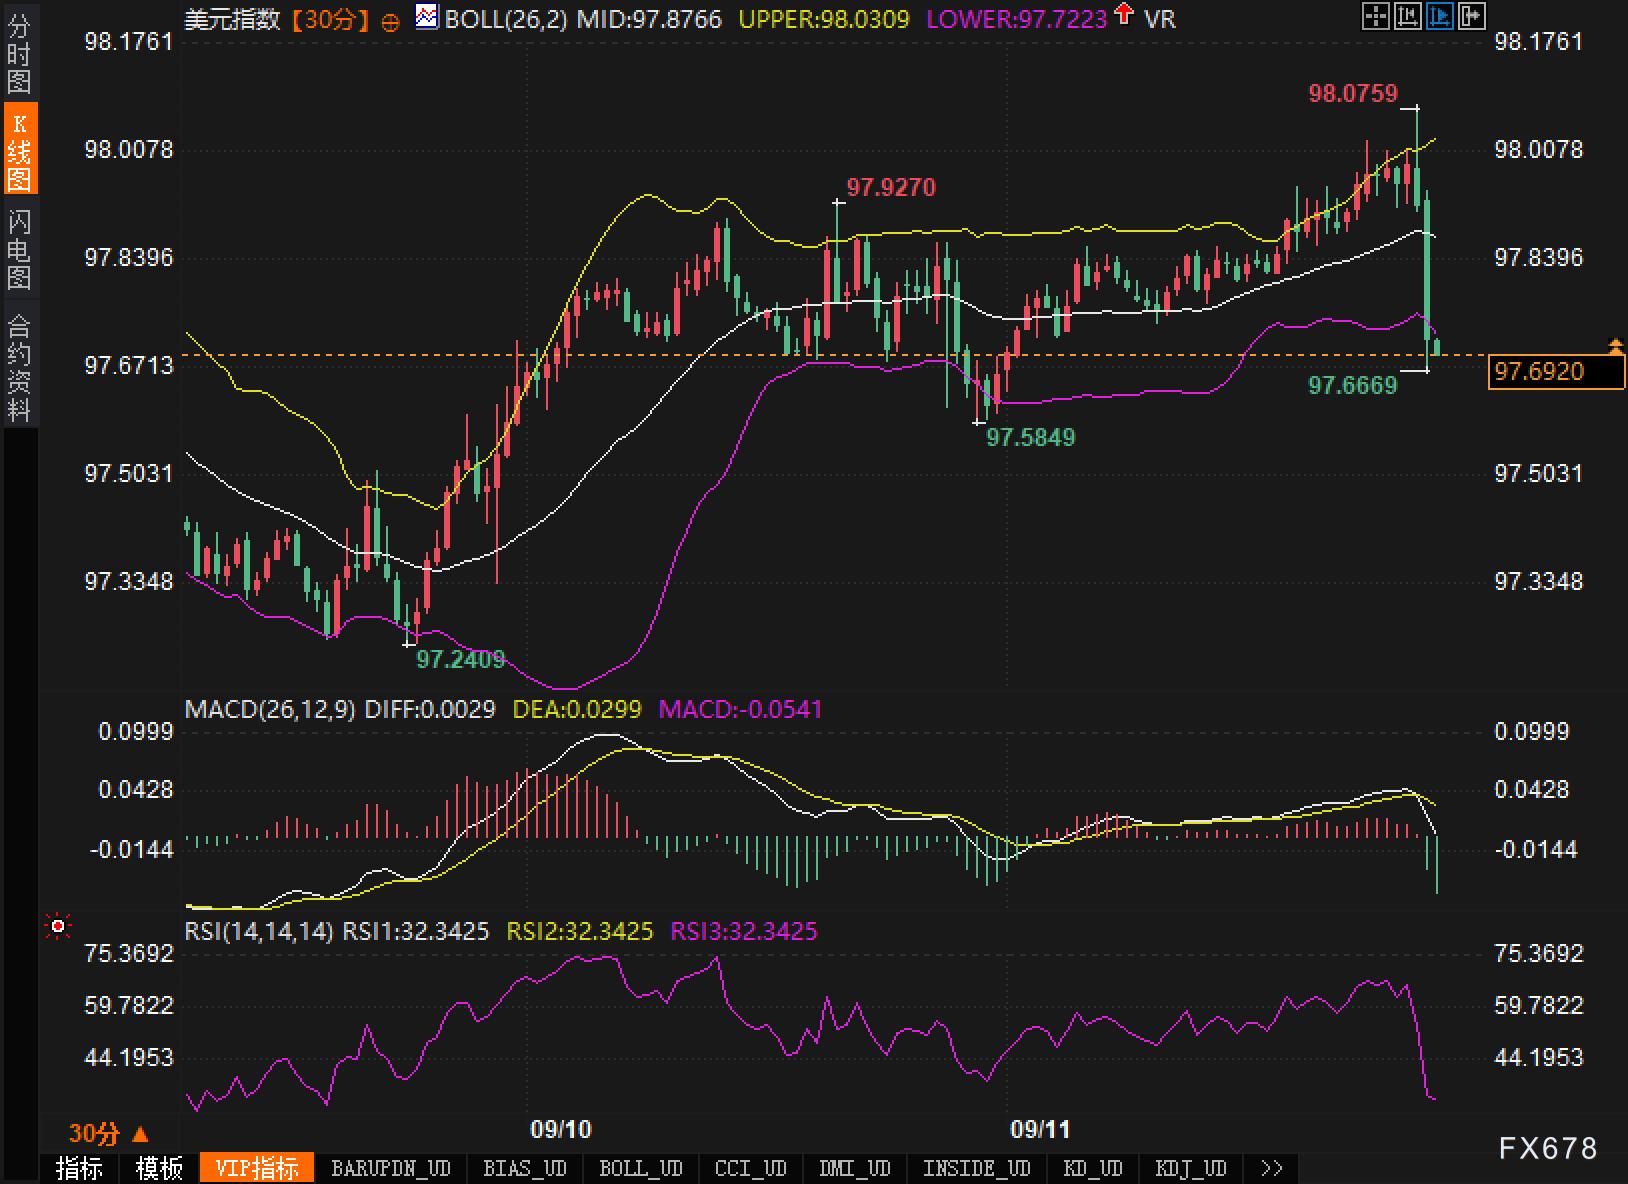Open 合约资料 contract info tab
The image size is (1628, 1184).
click(19, 367)
